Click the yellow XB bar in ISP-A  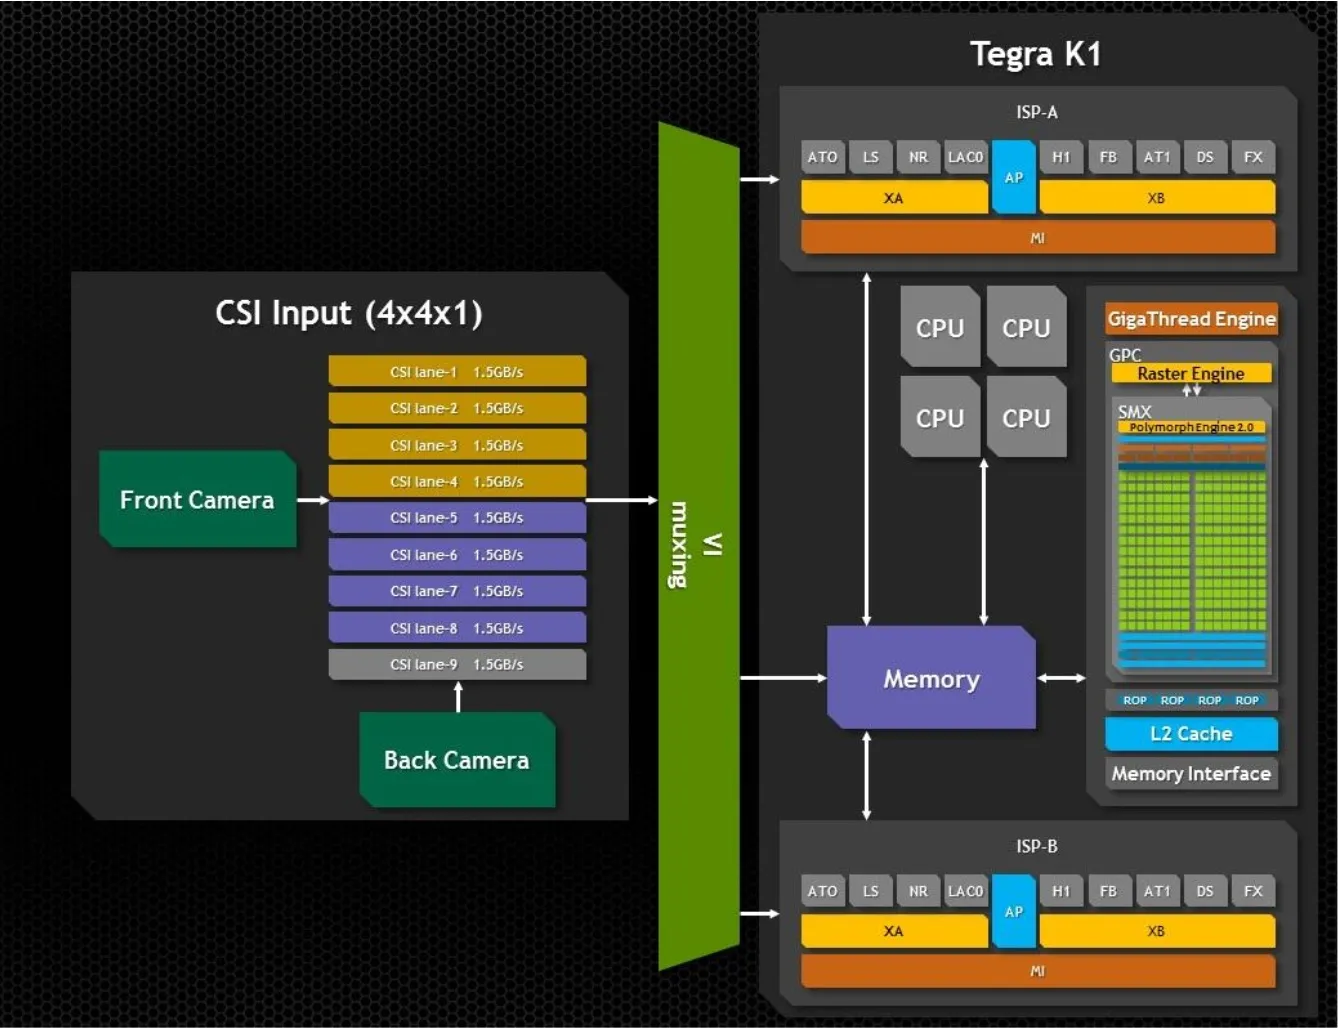click(1157, 198)
